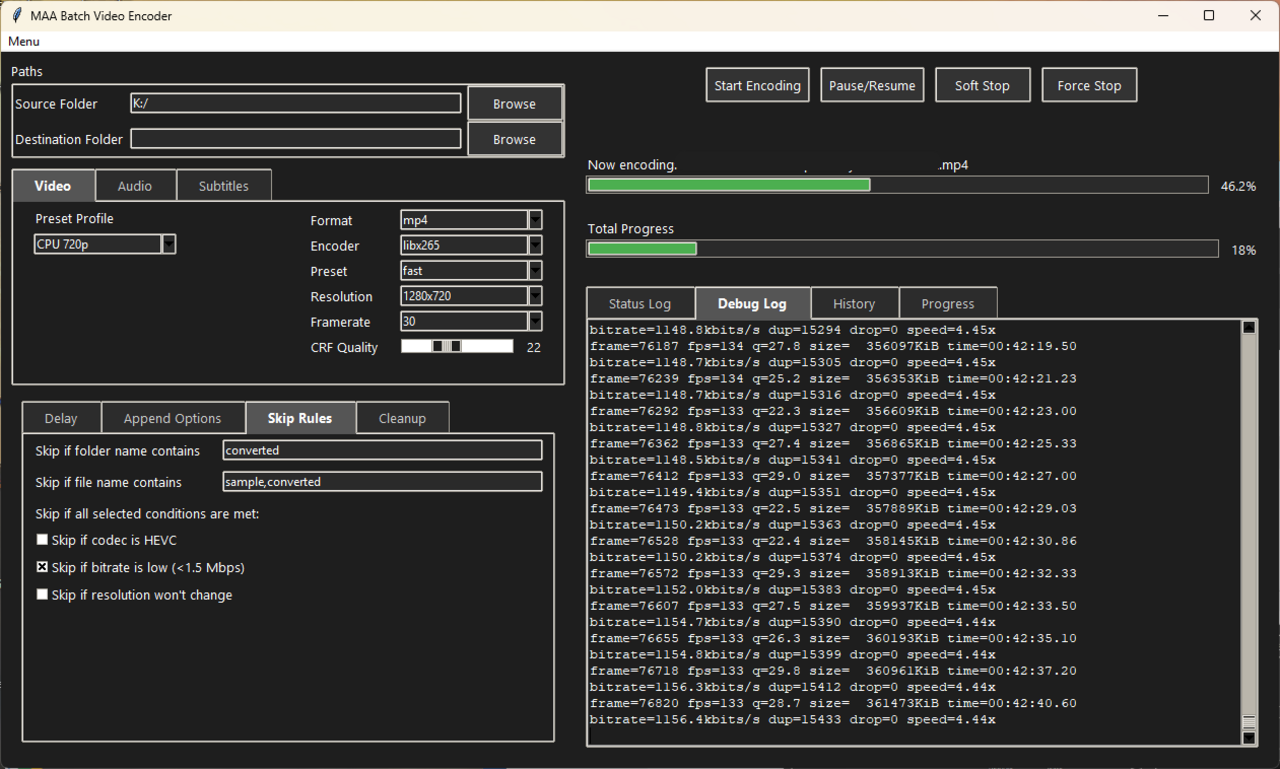Switch to the Video tab
This screenshot has height=769, width=1280.
click(53, 186)
